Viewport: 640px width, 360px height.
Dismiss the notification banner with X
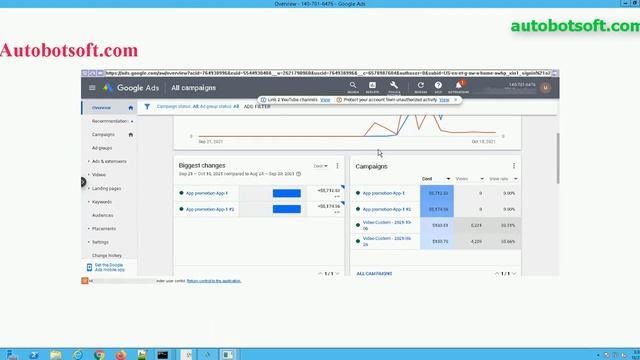coord(456,100)
